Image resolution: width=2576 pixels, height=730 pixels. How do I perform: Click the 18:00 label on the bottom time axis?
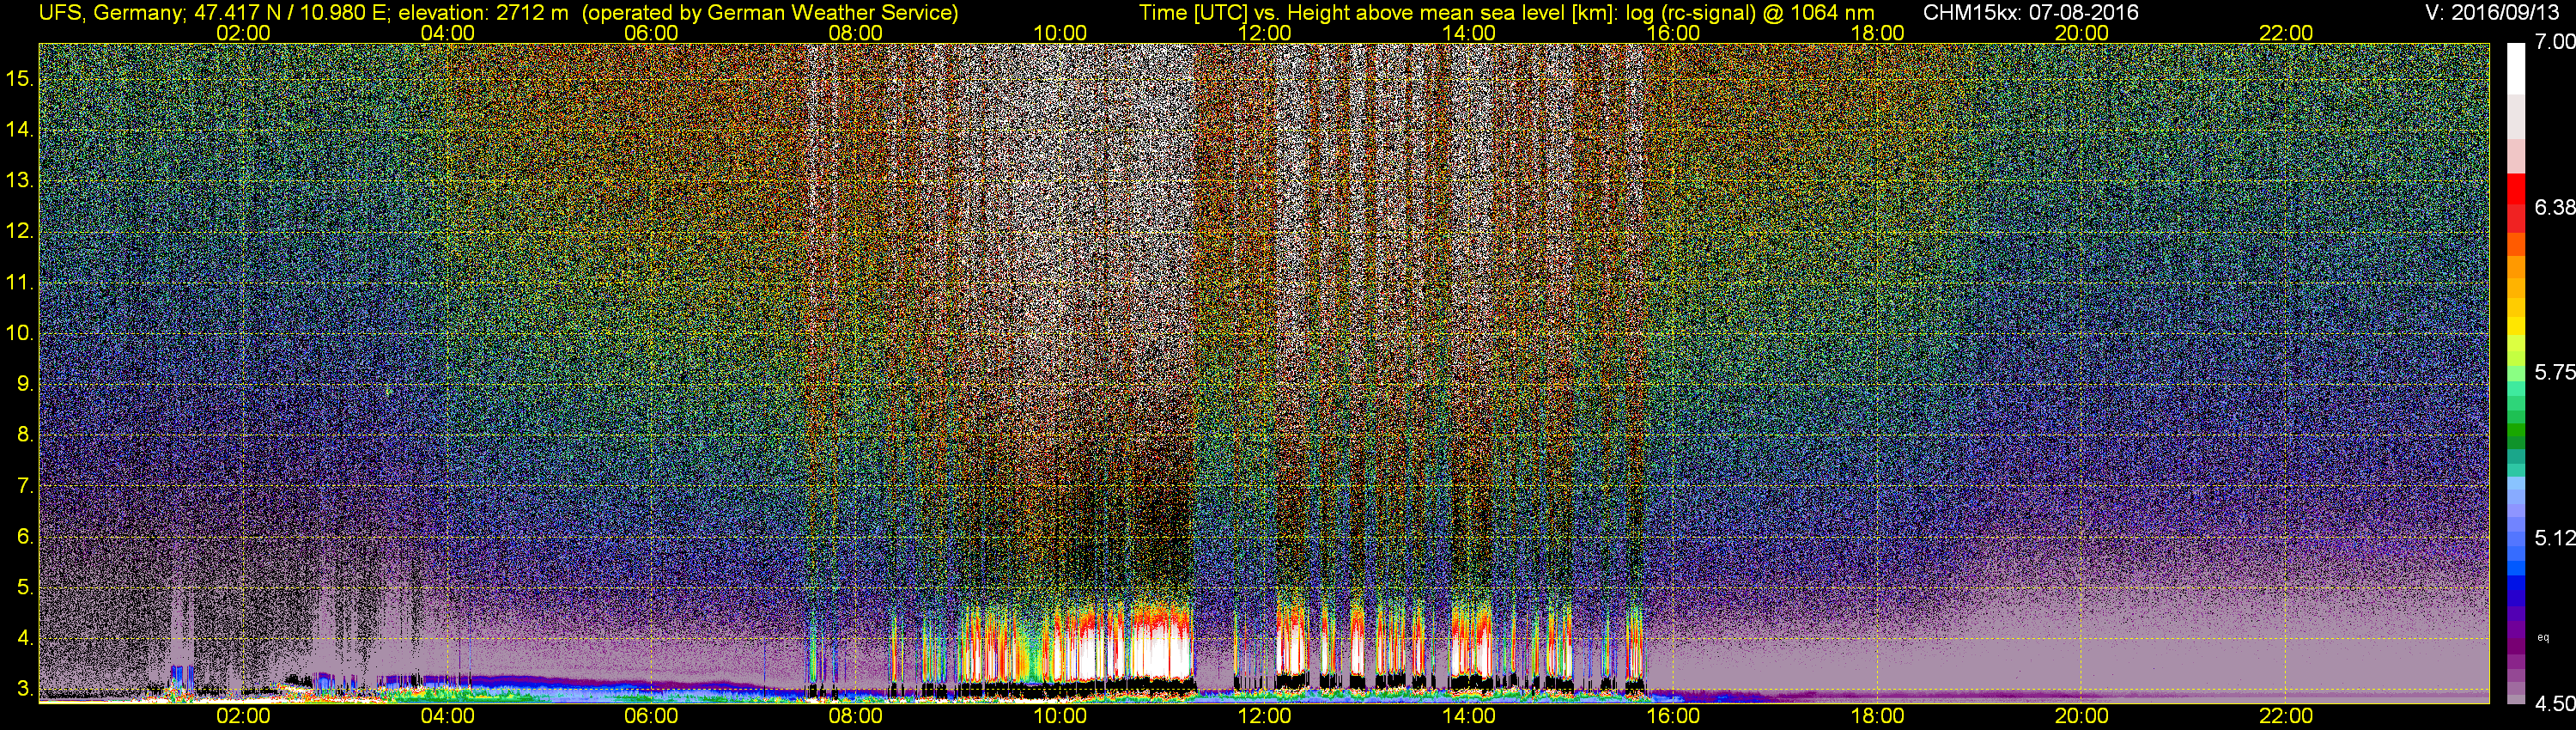(x=1877, y=716)
